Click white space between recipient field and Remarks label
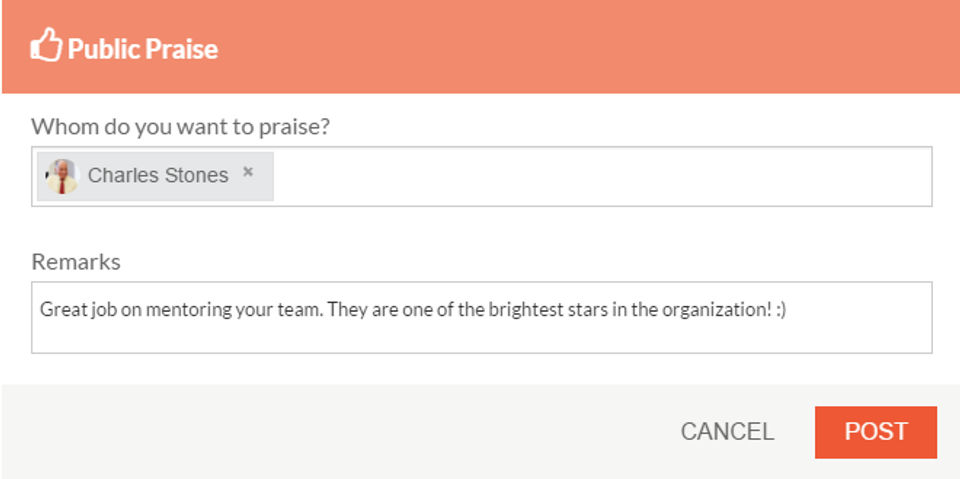Screen dimensions: 960x479 pyautogui.click(x=480, y=228)
